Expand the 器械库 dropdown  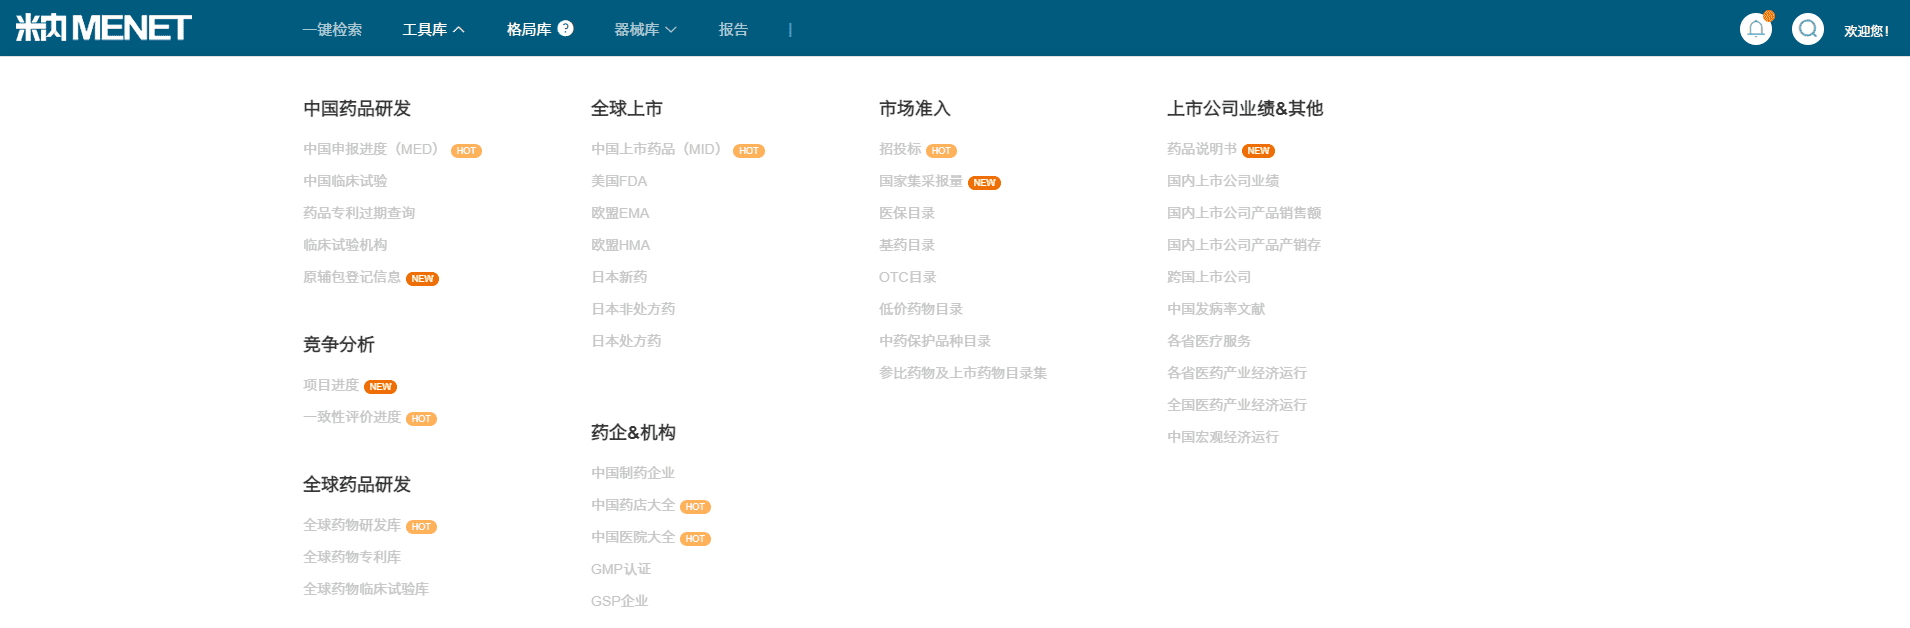(x=645, y=30)
